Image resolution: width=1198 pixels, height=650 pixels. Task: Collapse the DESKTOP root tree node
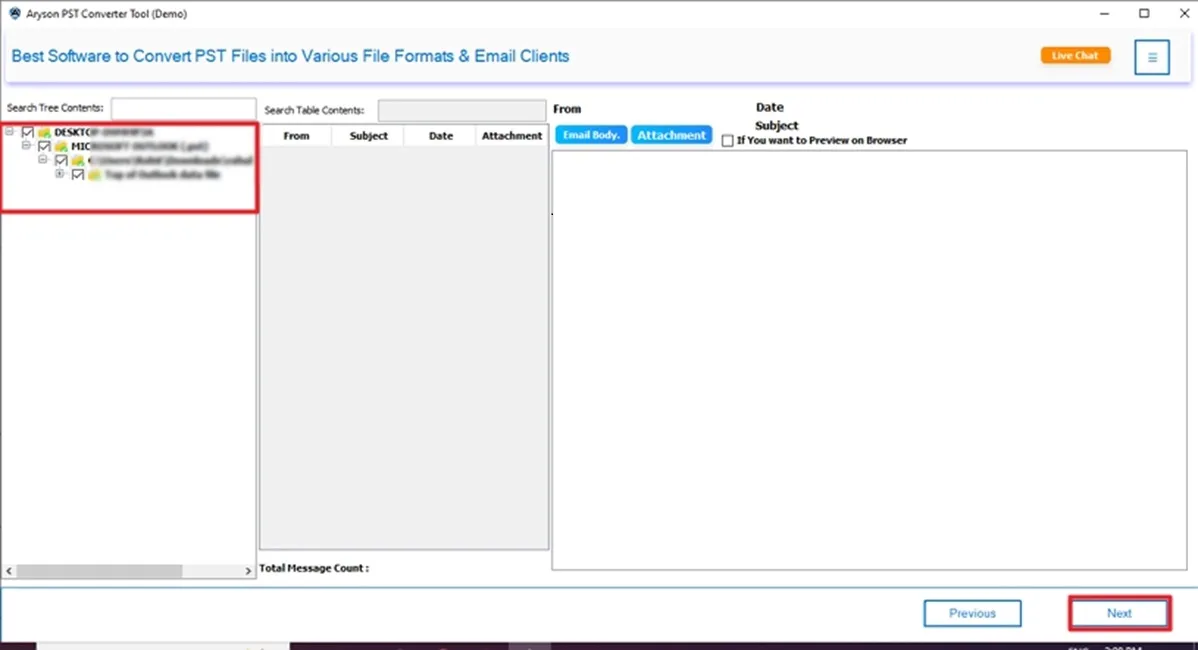pyautogui.click(x=10, y=132)
